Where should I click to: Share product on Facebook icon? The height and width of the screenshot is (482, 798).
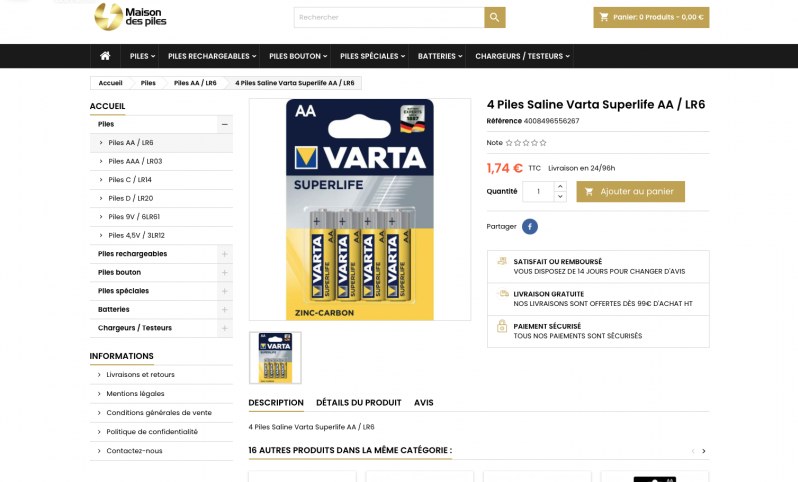click(530, 226)
